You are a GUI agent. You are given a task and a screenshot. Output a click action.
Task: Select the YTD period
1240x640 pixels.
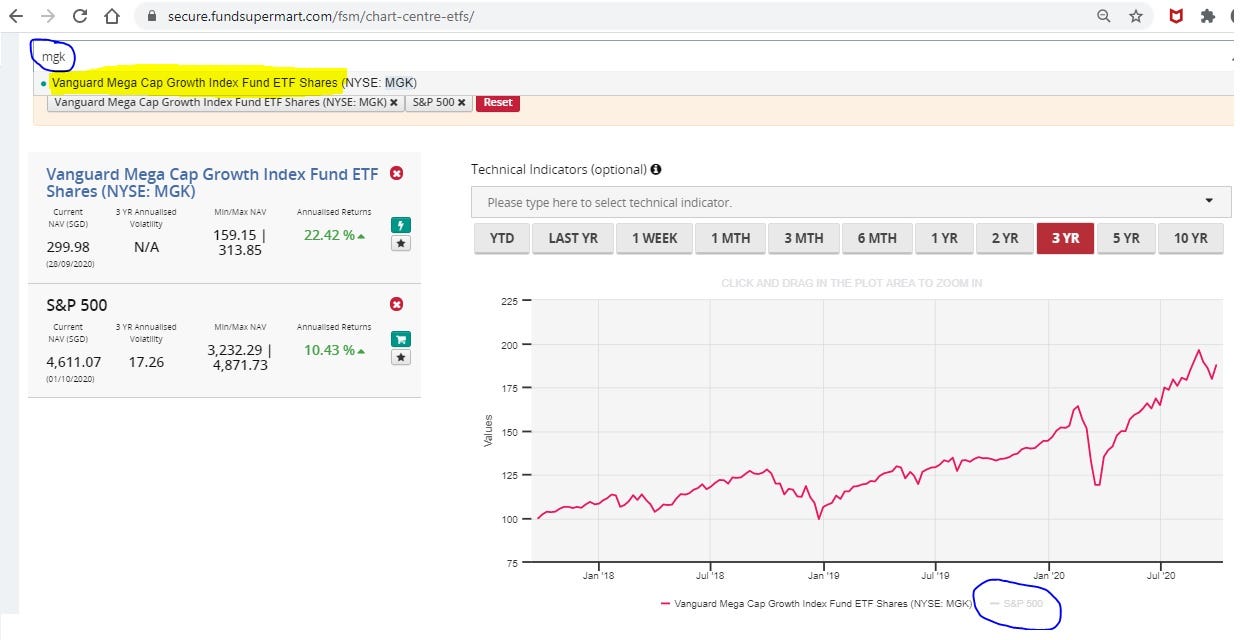[502, 238]
